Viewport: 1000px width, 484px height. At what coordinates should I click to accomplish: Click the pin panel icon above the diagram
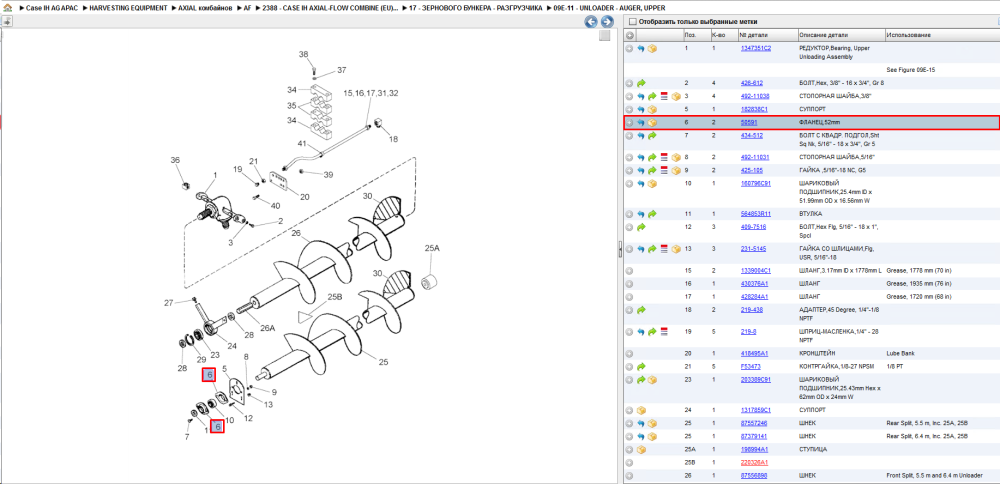click(7, 22)
